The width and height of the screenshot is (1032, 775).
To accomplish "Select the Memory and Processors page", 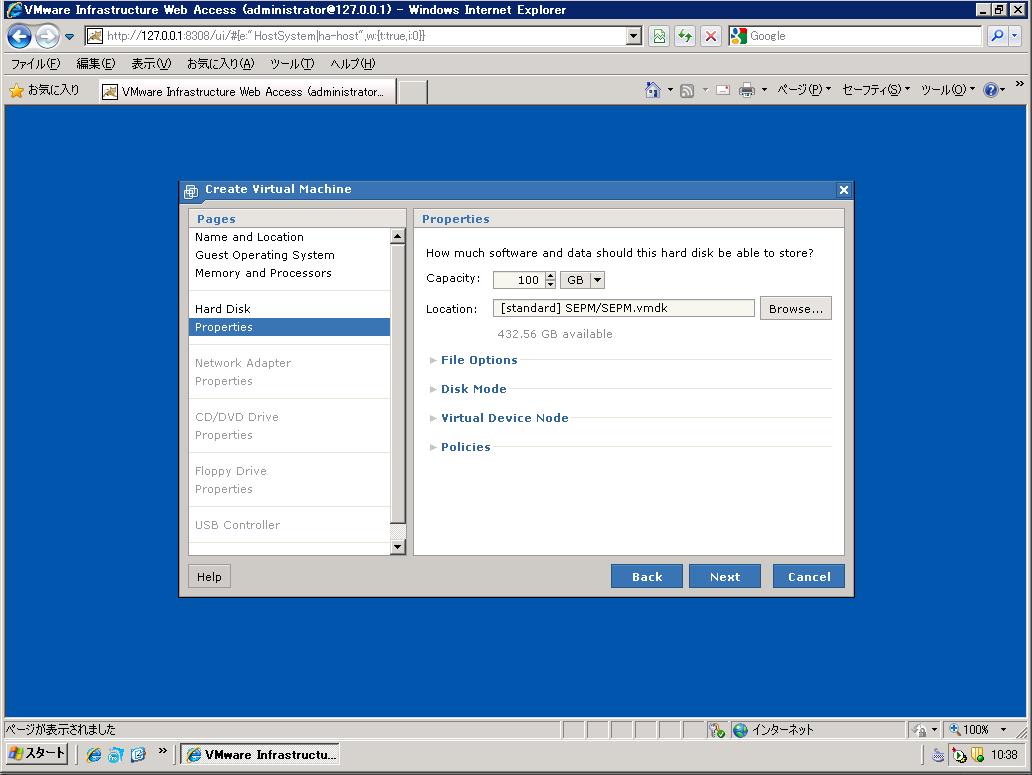I will click(x=263, y=273).
